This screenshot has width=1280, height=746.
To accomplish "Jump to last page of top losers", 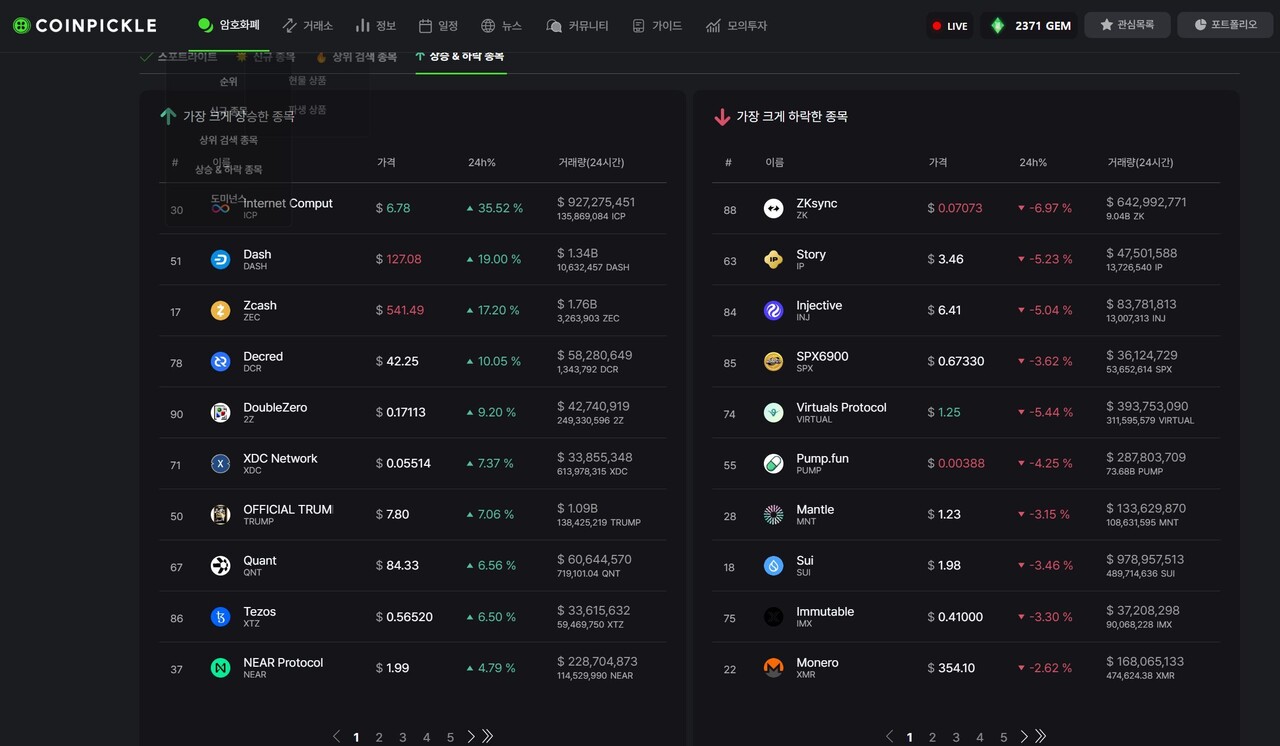I will 1041,737.
